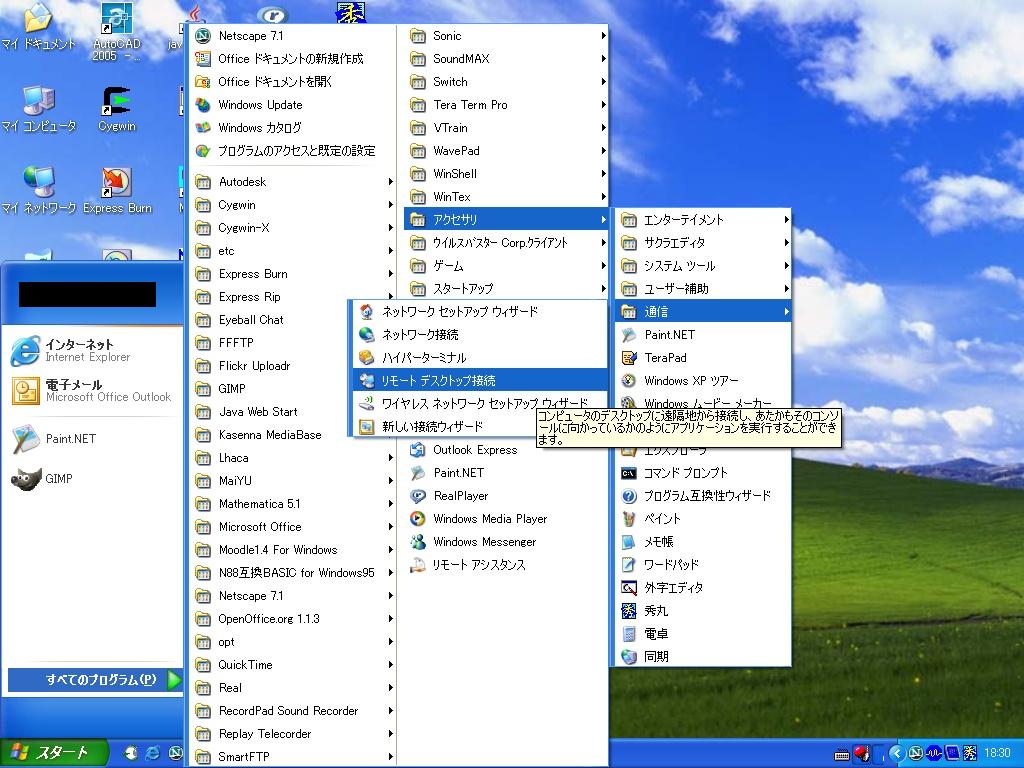Click the GIMP icon in pinned list
Screen dimensions: 1024x768
[x=26, y=479]
